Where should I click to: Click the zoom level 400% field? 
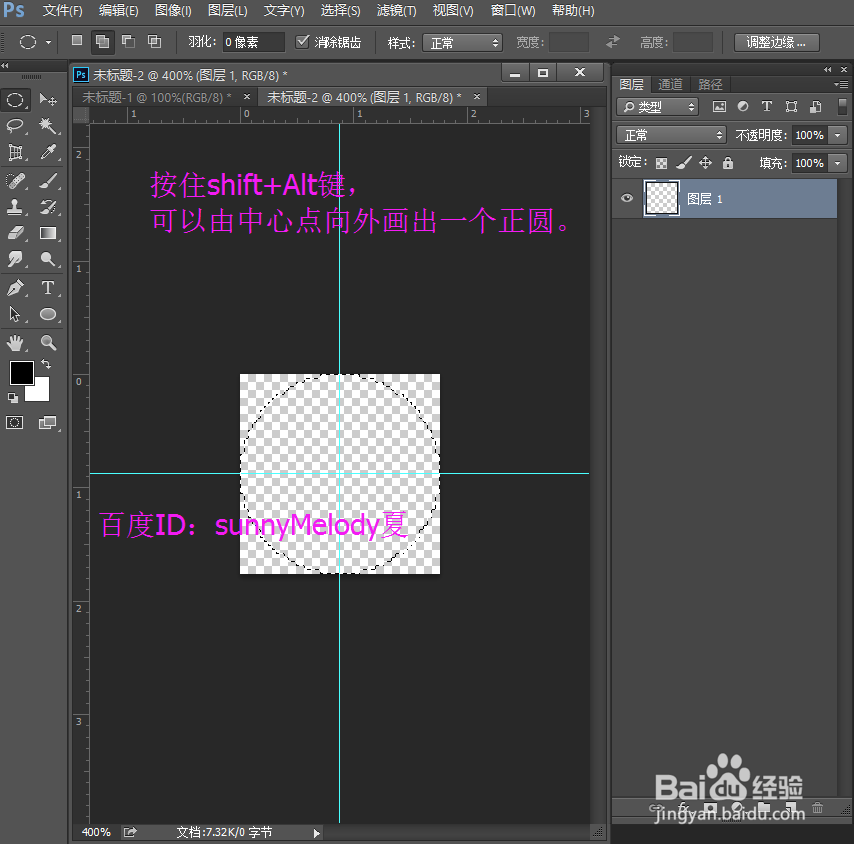[96, 832]
